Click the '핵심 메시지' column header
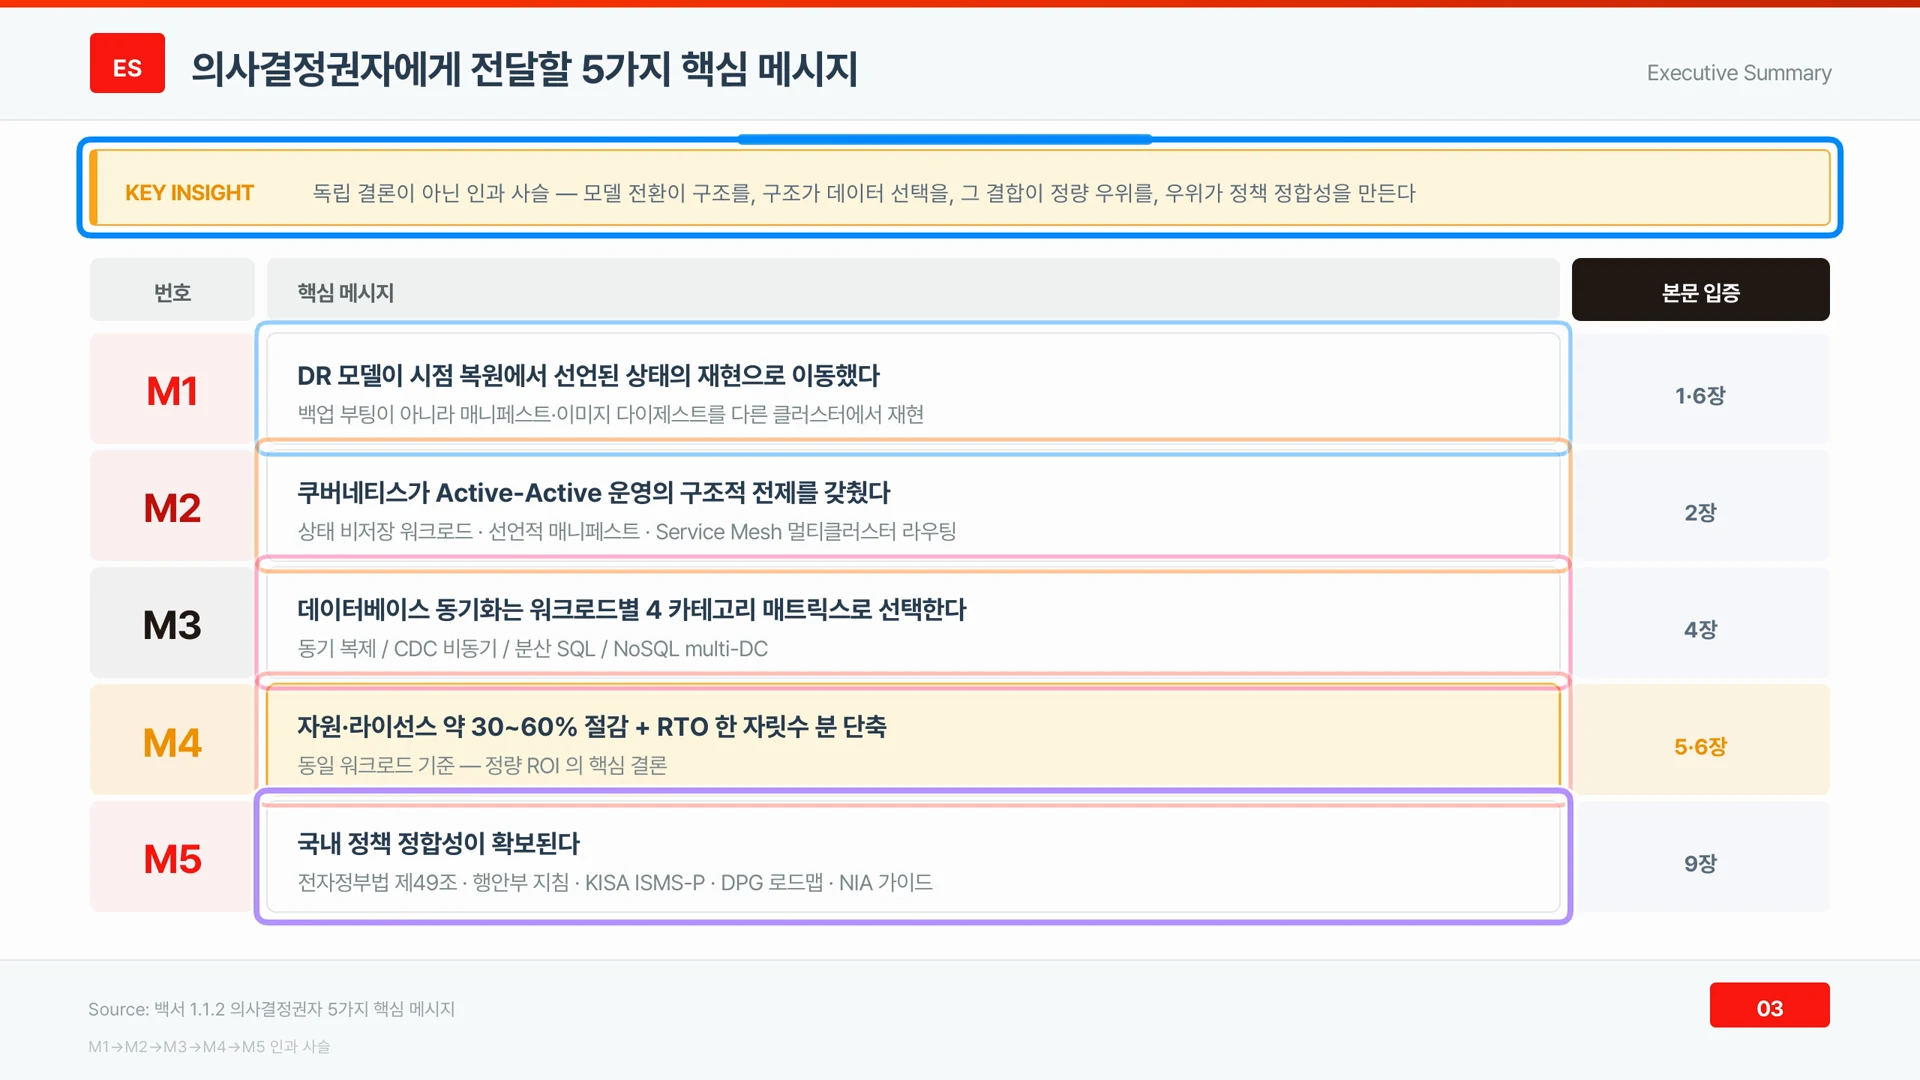This screenshot has height=1080, width=1920. [913, 290]
